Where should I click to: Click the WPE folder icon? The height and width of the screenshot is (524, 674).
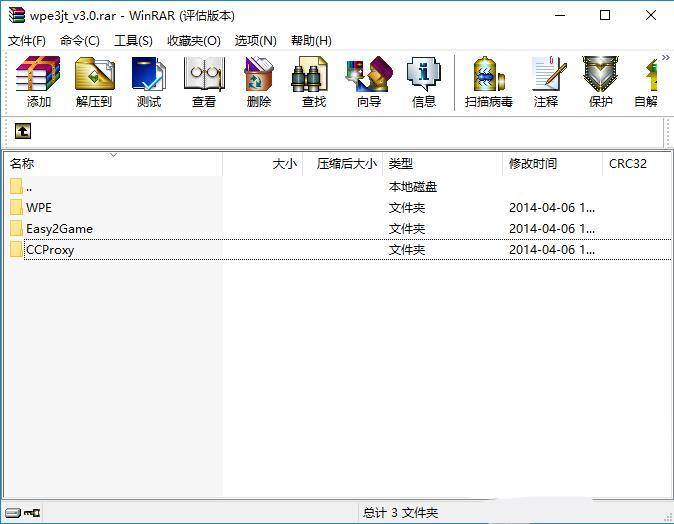pos(16,207)
